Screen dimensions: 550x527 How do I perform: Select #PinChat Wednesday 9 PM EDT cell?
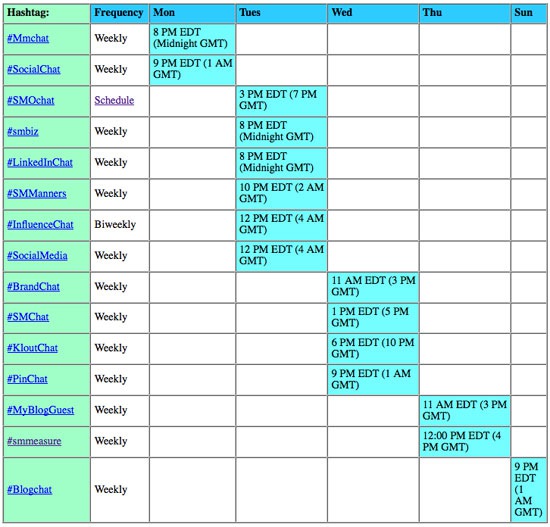click(373, 379)
